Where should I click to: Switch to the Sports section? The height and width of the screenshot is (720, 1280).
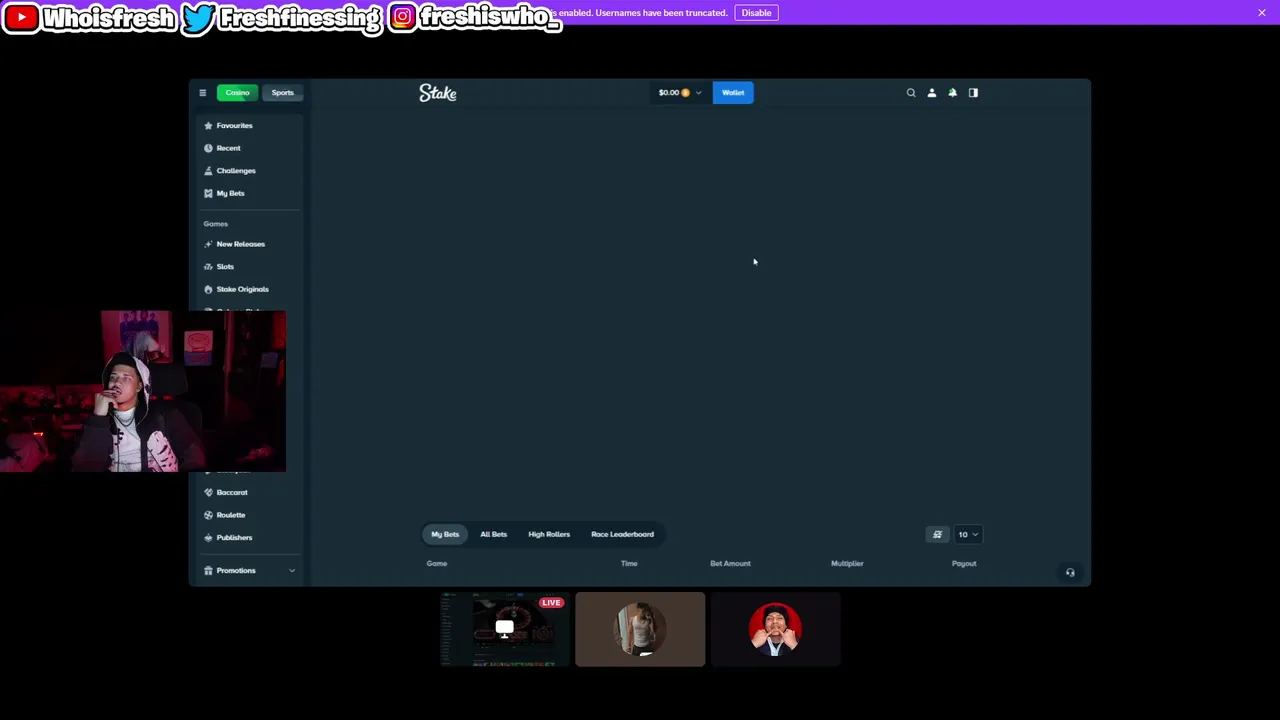point(282,93)
